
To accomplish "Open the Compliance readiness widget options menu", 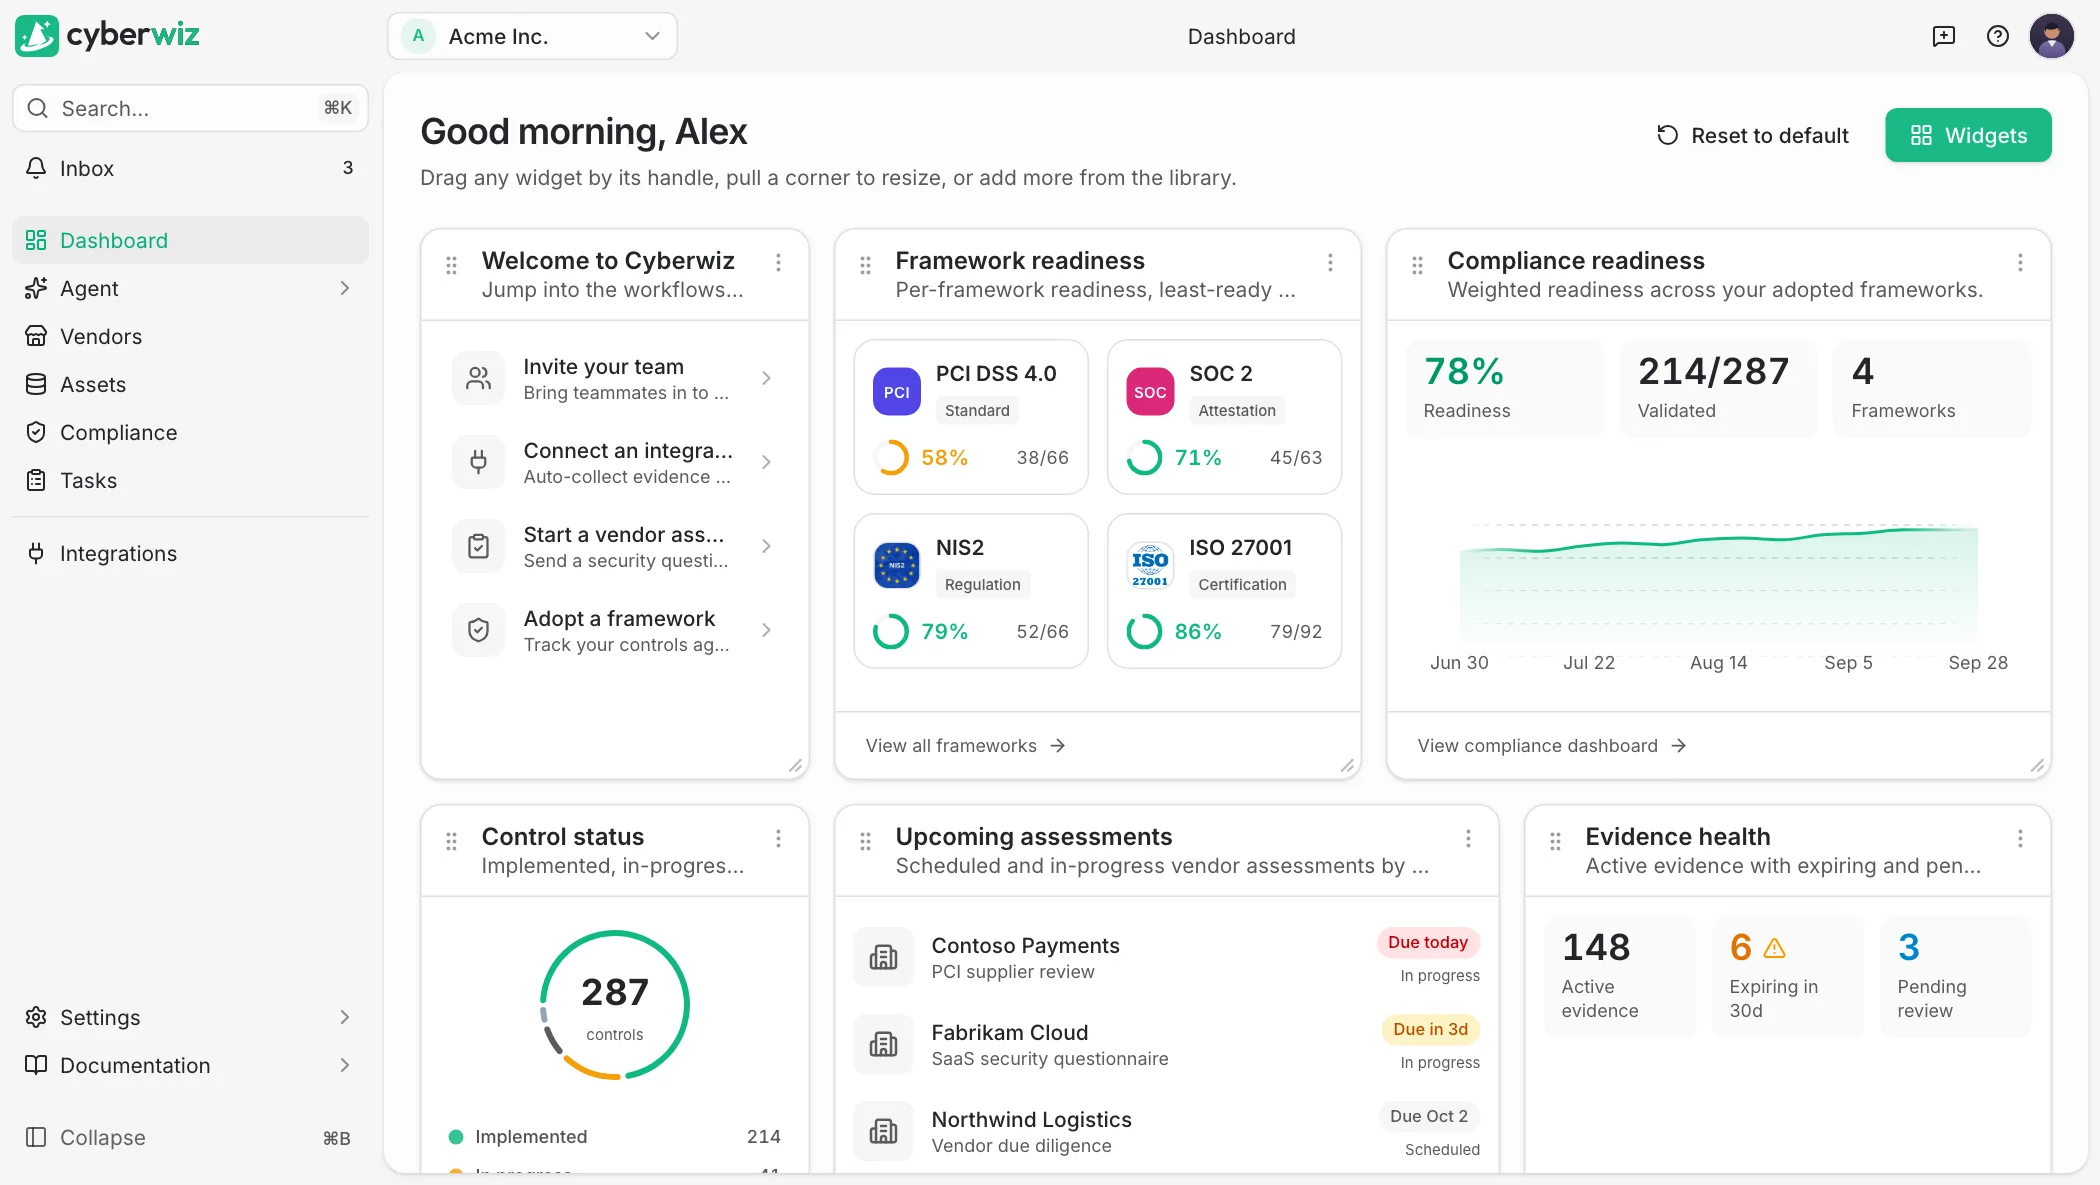I will tap(2020, 263).
